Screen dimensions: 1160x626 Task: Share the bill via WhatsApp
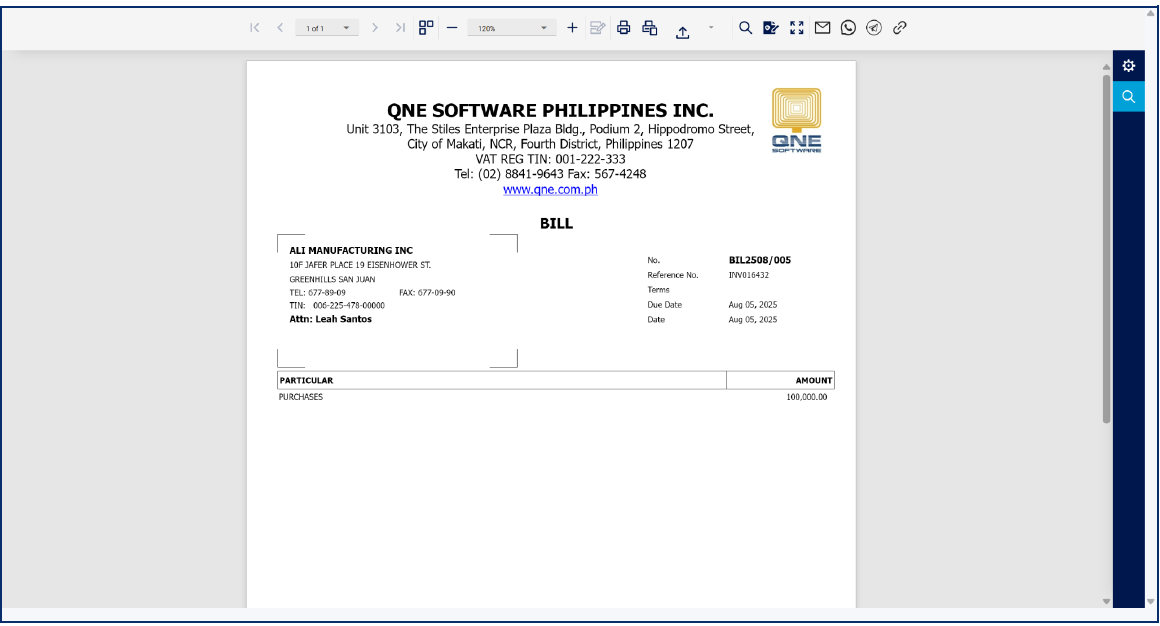coord(849,27)
